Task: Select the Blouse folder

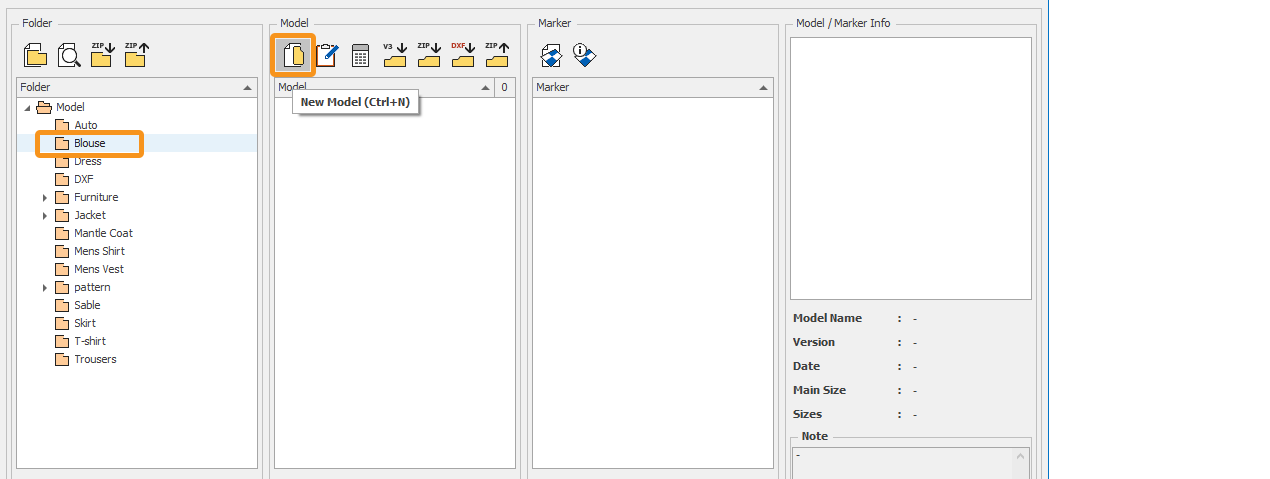Action: (x=89, y=143)
